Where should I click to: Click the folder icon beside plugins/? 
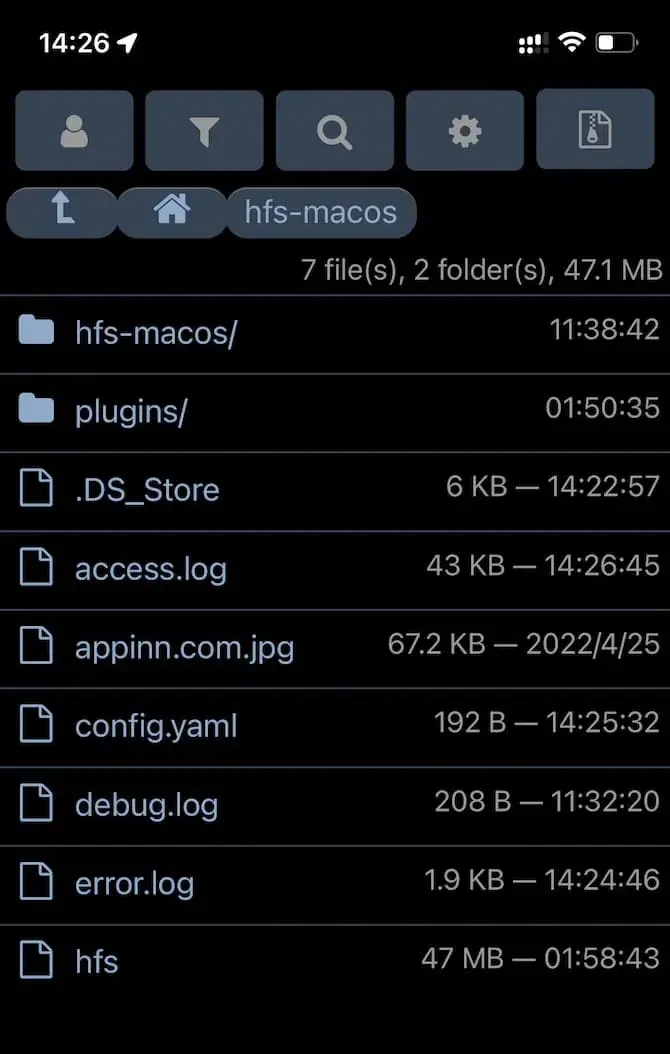[36, 409]
